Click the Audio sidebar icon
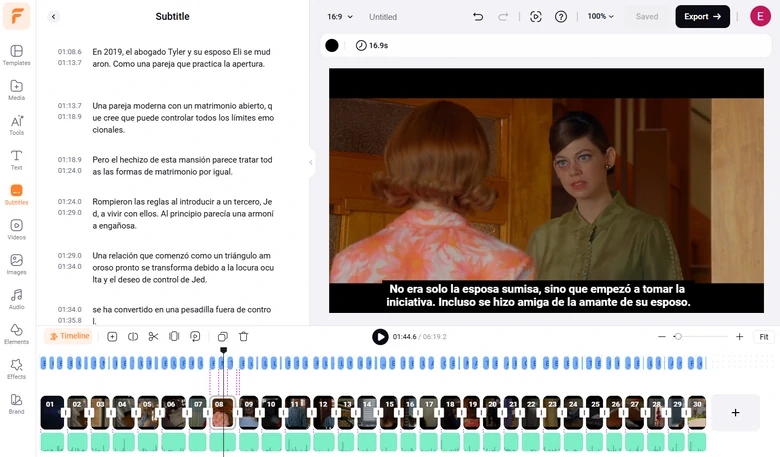 [x=16, y=298]
